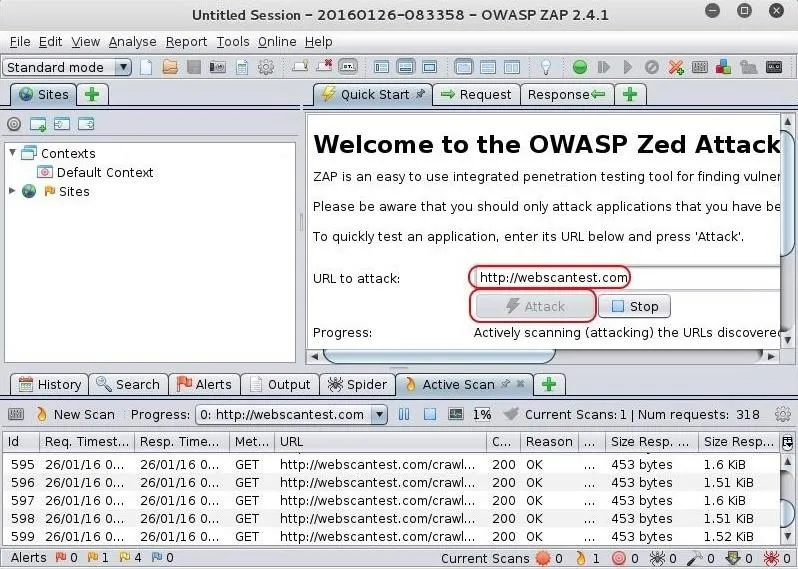Click green plus next to Sites tab
798x569 pixels.
point(92,95)
